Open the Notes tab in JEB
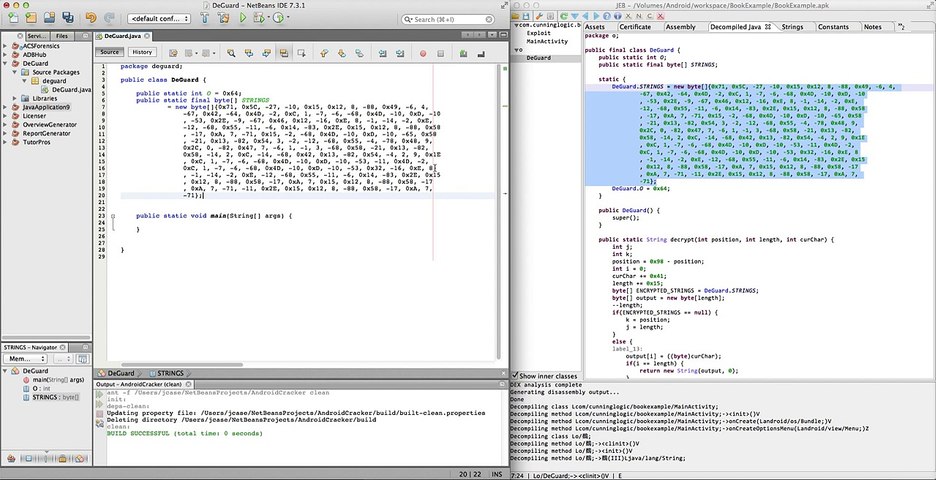Screen dimensions: 936x480 coord(872,27)
